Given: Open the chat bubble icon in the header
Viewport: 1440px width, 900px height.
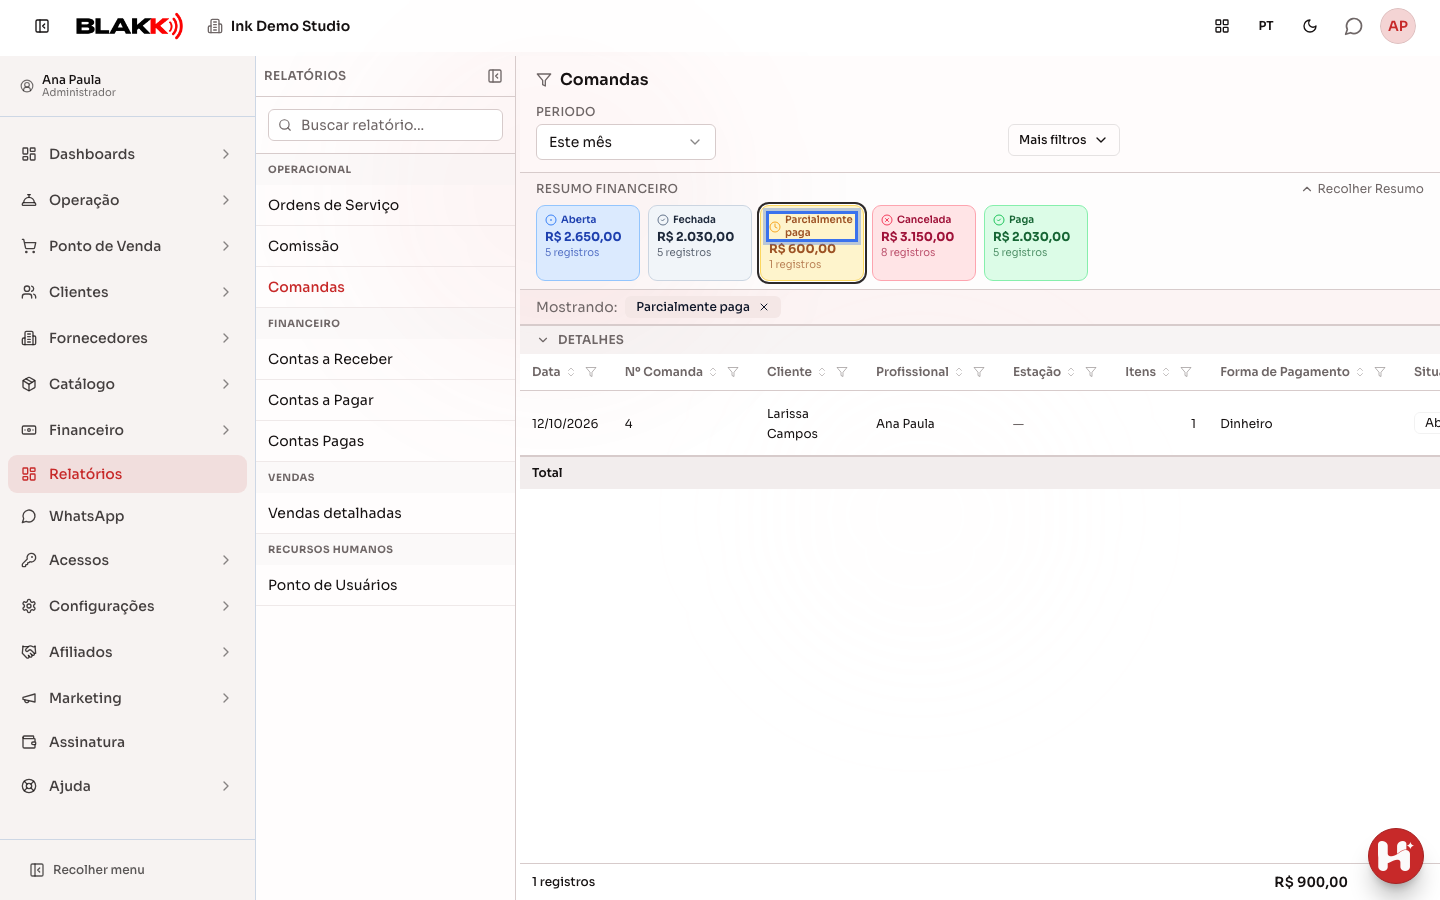Looking at the screenshot, I should click(1354, 26).
